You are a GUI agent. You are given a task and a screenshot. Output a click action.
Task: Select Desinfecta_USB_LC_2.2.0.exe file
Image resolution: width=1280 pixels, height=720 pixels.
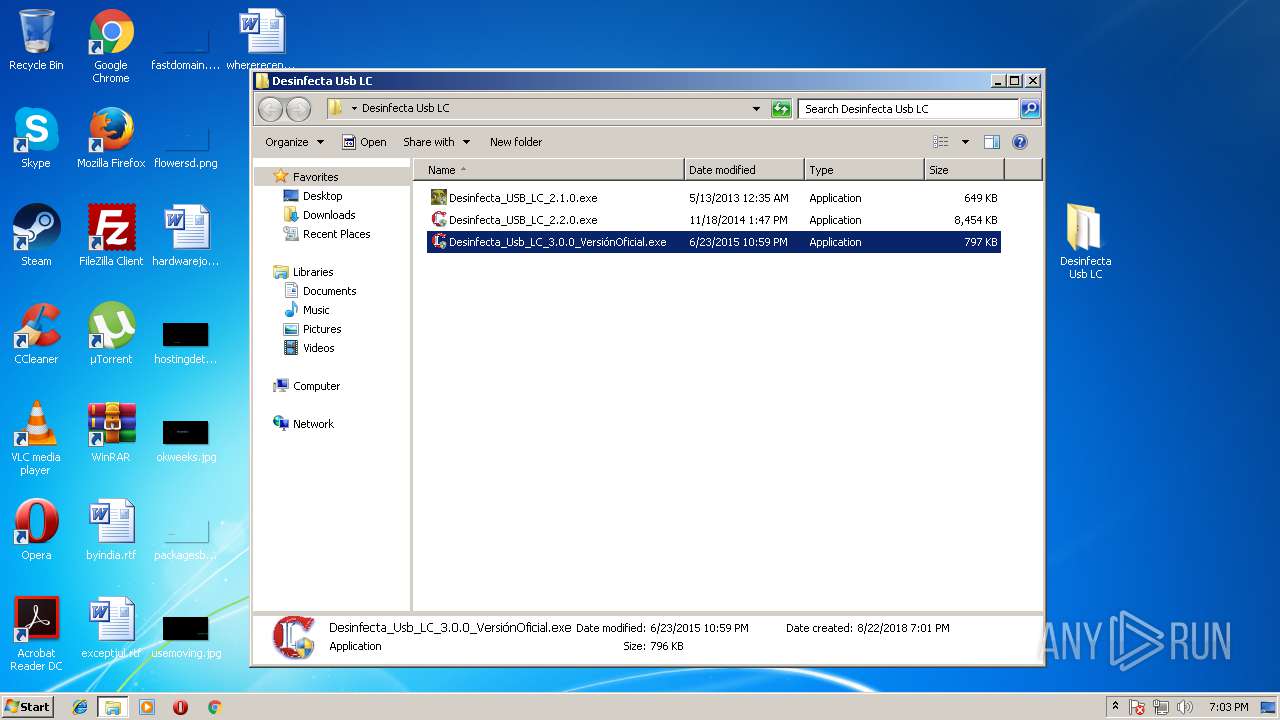(x=714, y=220)
